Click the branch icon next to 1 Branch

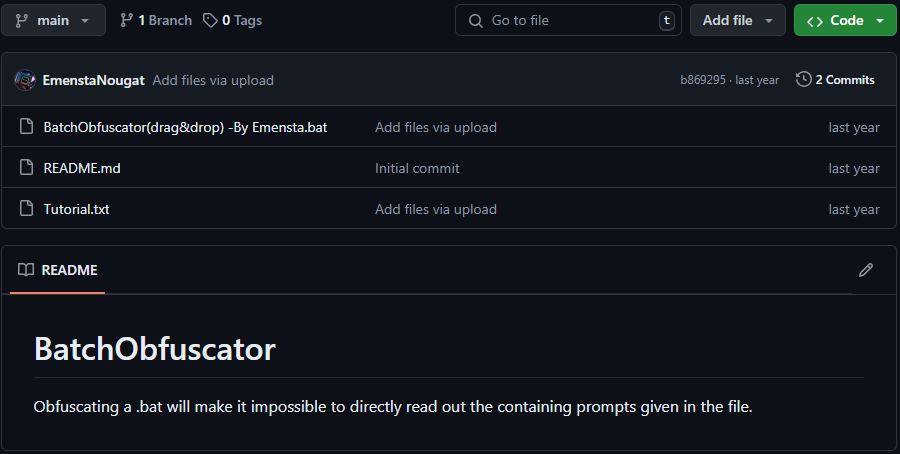tap(126, 20)
